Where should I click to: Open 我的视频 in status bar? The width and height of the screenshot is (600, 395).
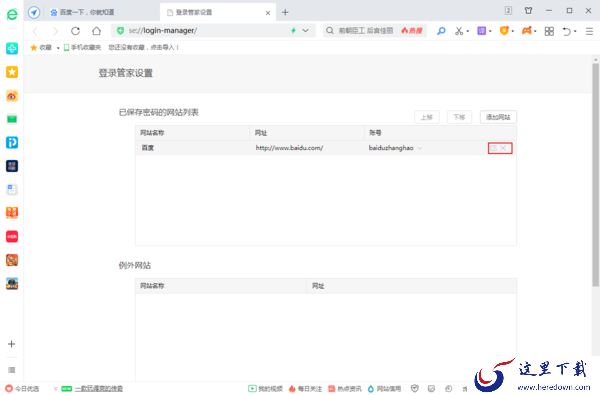click(266, 388)
